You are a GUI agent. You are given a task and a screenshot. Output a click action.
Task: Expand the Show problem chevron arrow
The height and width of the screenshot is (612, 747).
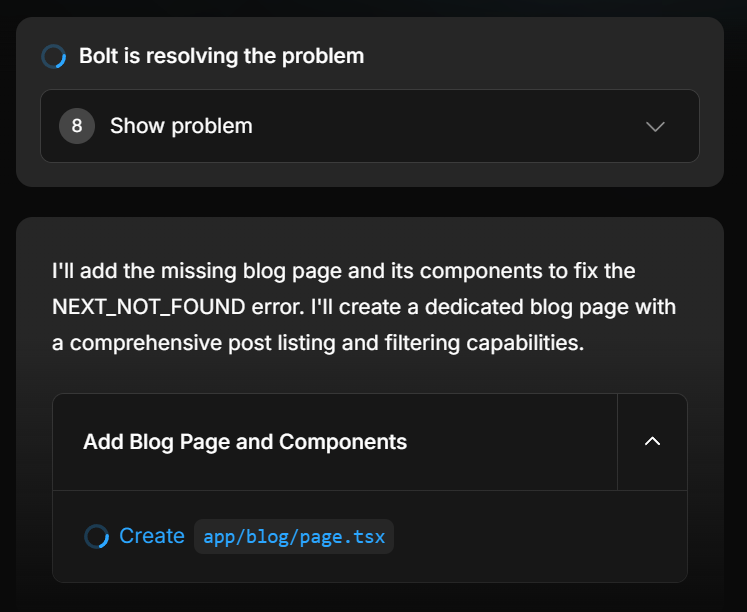[x=655, y=126]
